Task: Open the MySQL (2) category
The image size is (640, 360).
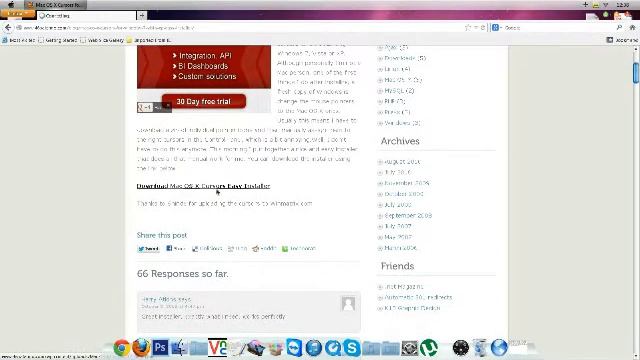Action: [x=399, y=90]
